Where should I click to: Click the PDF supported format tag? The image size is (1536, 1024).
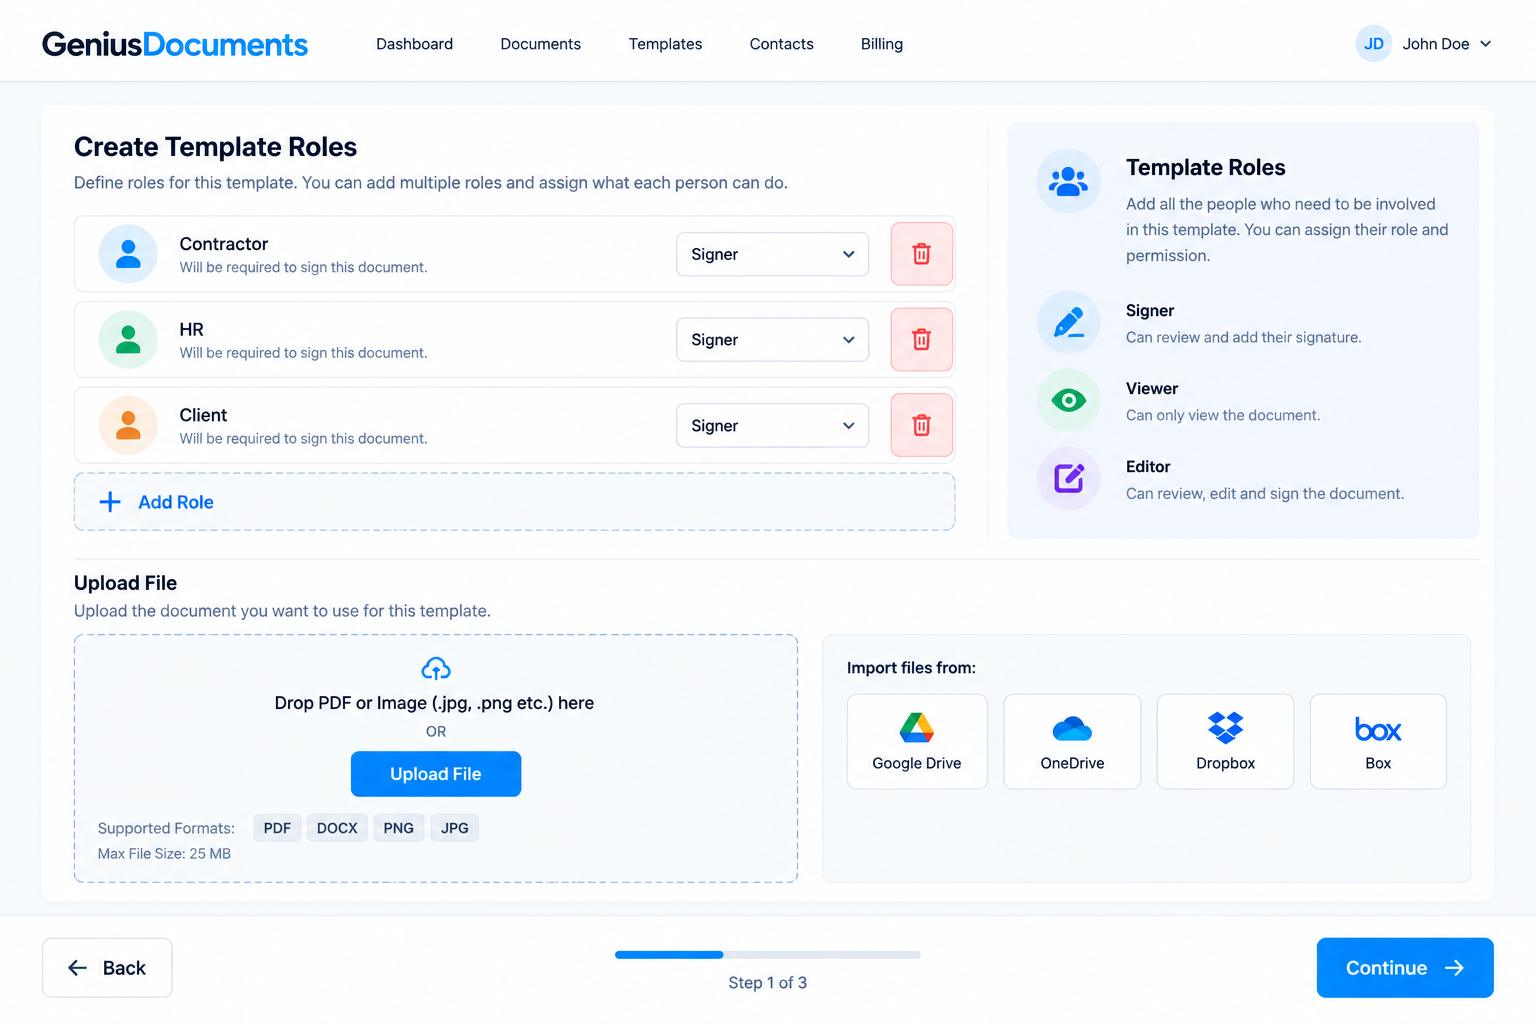(277, 828)
